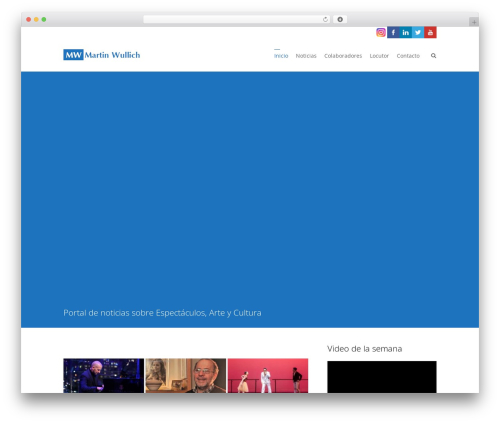
Task: Open the Twitter social icon
Action: click(418, 32)
